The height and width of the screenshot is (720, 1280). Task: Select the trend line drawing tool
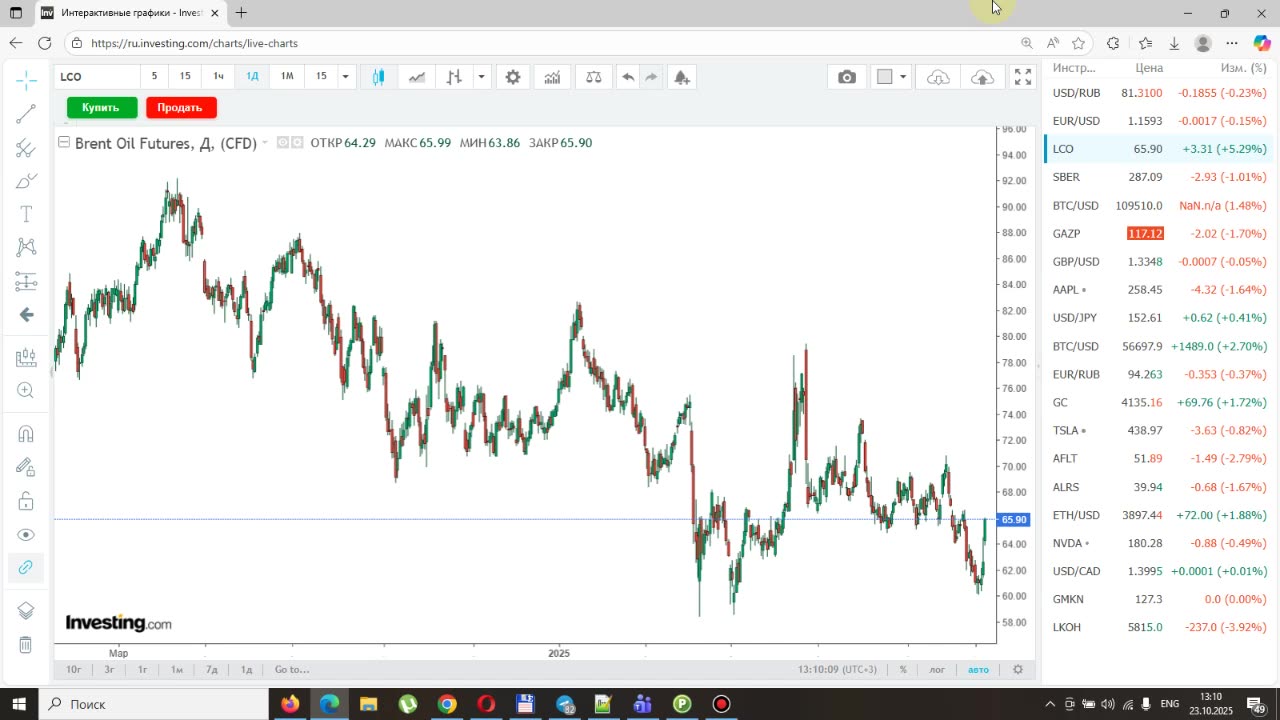tap(26, 114)
